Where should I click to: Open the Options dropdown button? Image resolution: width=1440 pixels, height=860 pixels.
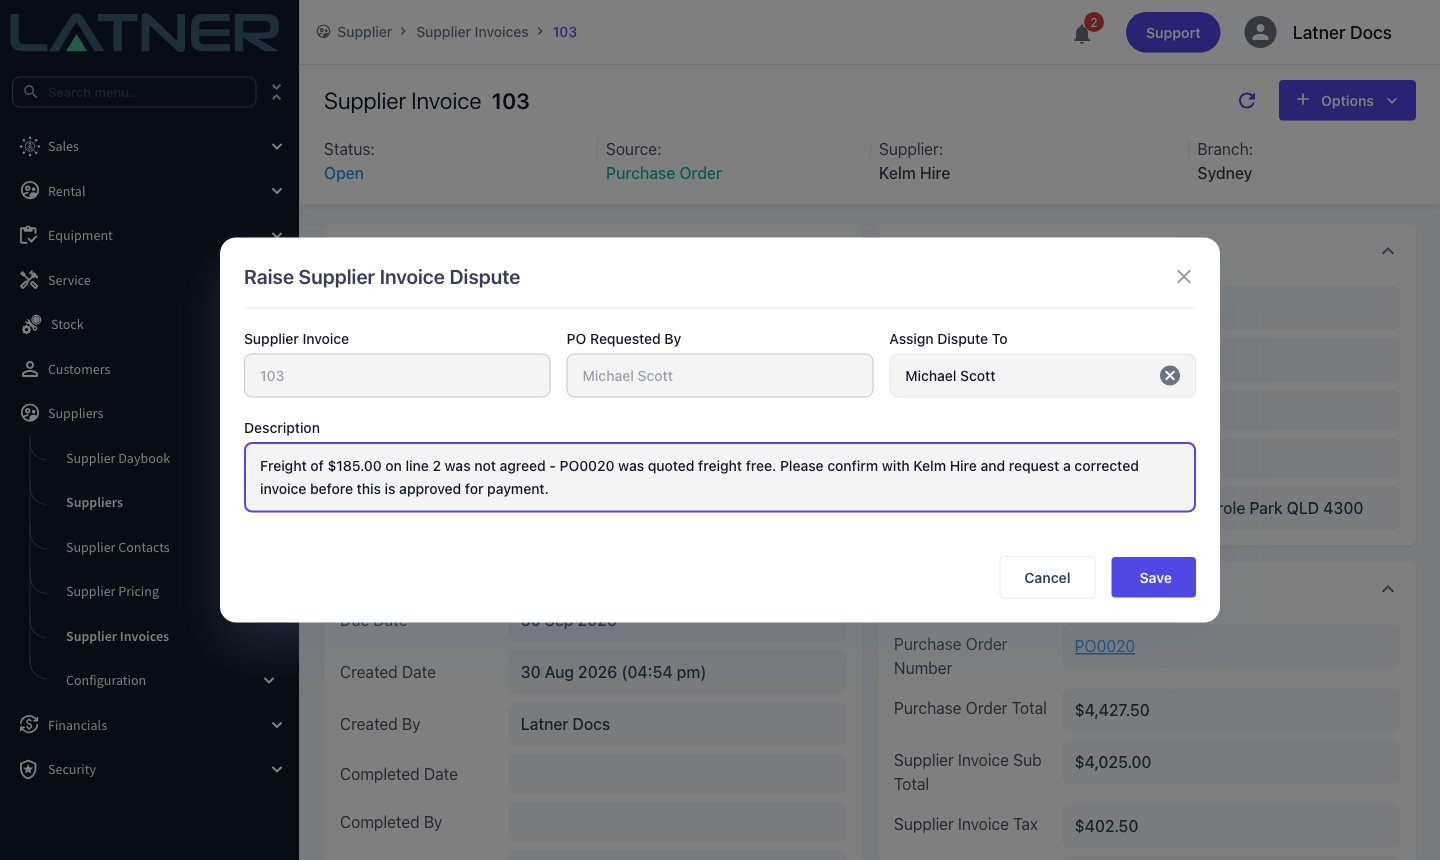(x=1347, y=100)
